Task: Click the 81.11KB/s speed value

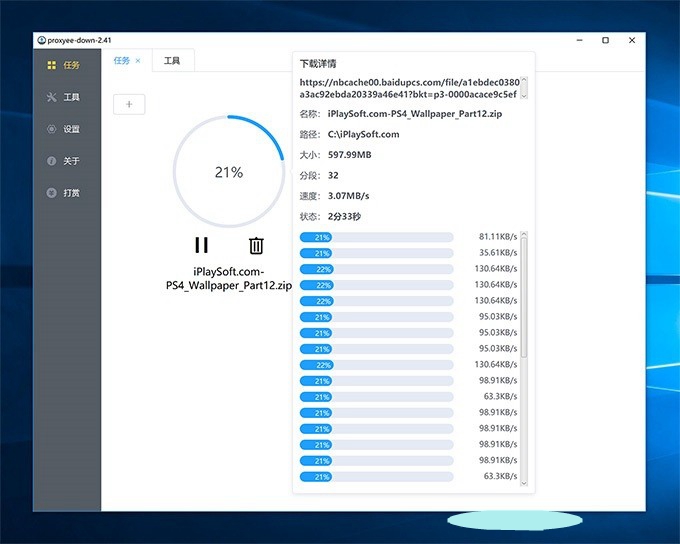Action: pyautogui.click(x=498, y=237)
